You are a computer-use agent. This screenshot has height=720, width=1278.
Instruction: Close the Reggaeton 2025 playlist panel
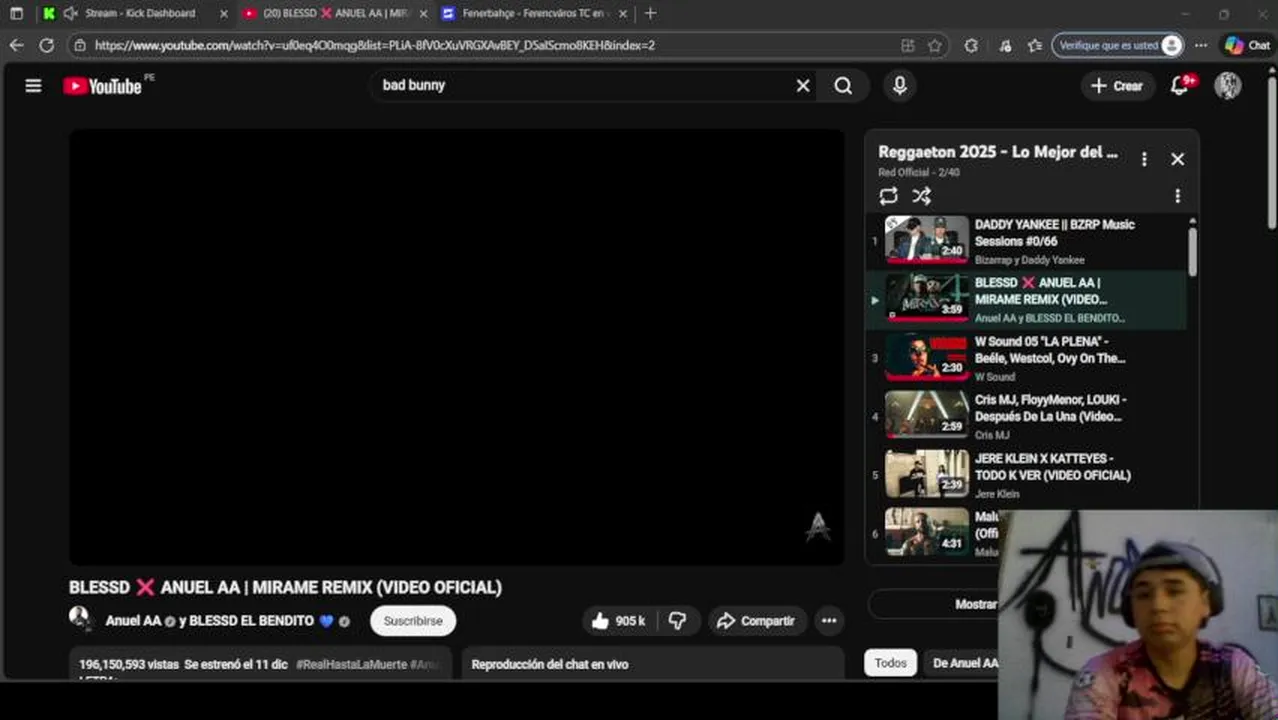pyautogui.click(x=1177, y=159)
